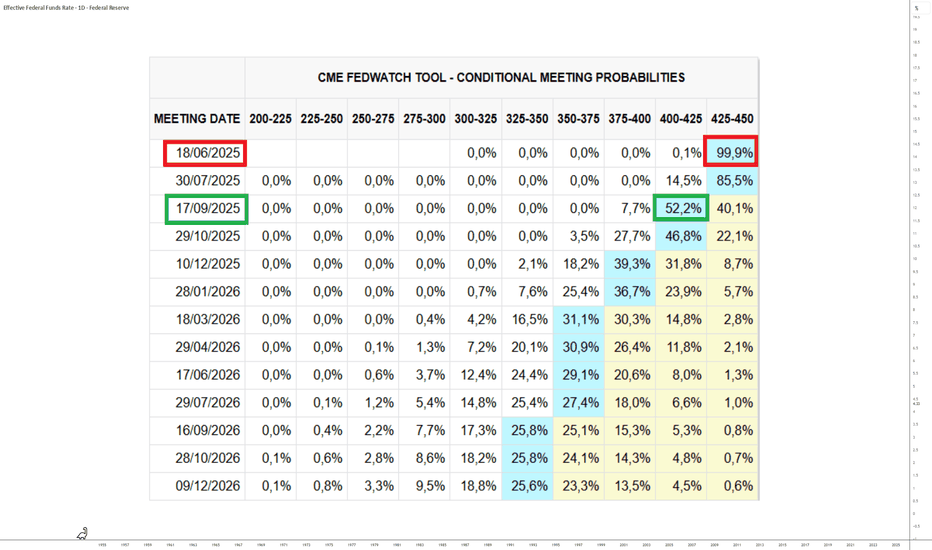The width and height of the screenshot is (932, 550).
Task: Click the CME FedWatch Tool table title
Action: click(501, 78)
